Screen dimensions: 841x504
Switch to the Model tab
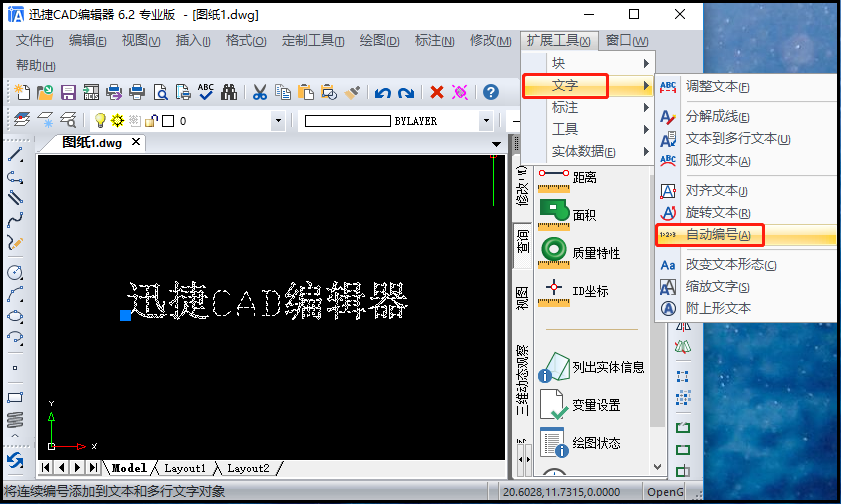coord(129,468)
